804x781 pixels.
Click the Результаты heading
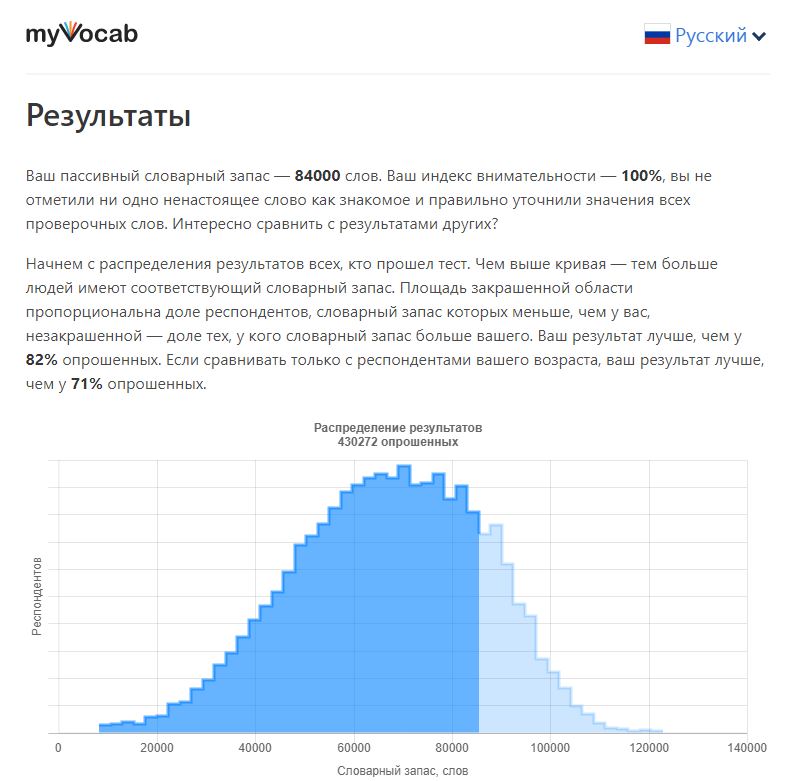click(x=108, y=115)
